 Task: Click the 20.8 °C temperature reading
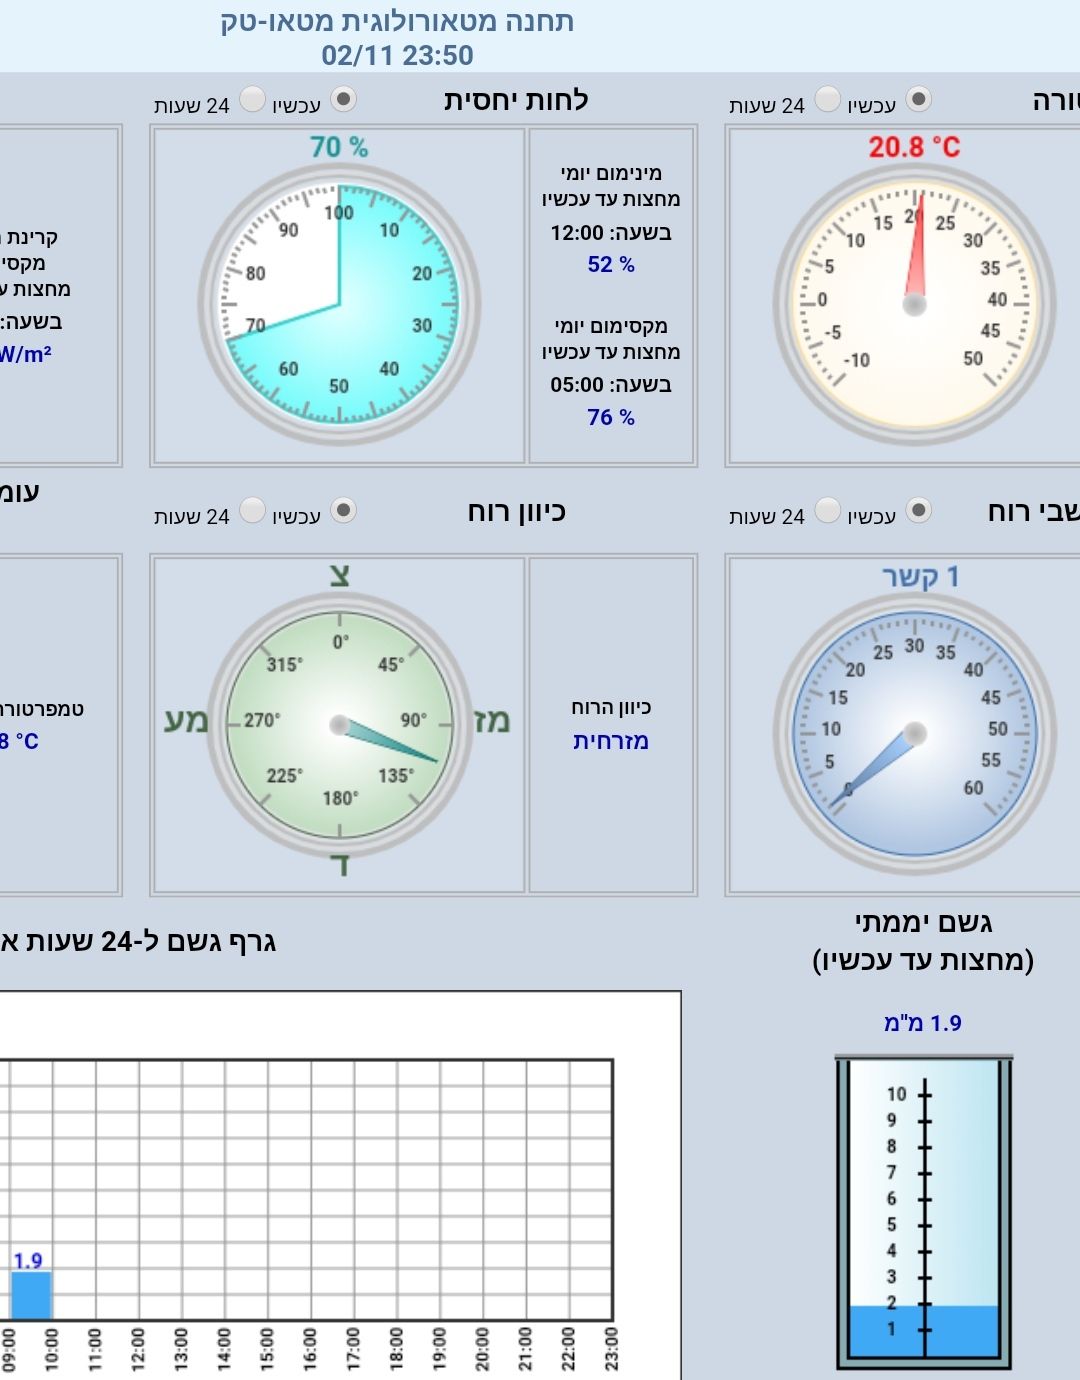point(914,147)
